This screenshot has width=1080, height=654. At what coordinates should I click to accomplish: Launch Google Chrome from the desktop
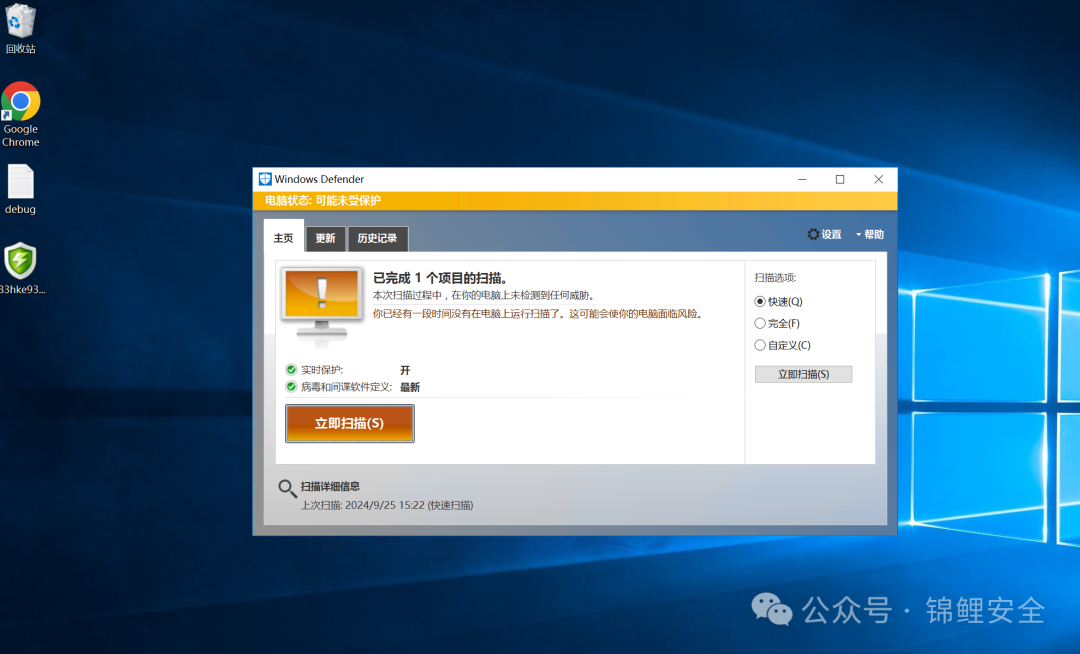(21, 114)
